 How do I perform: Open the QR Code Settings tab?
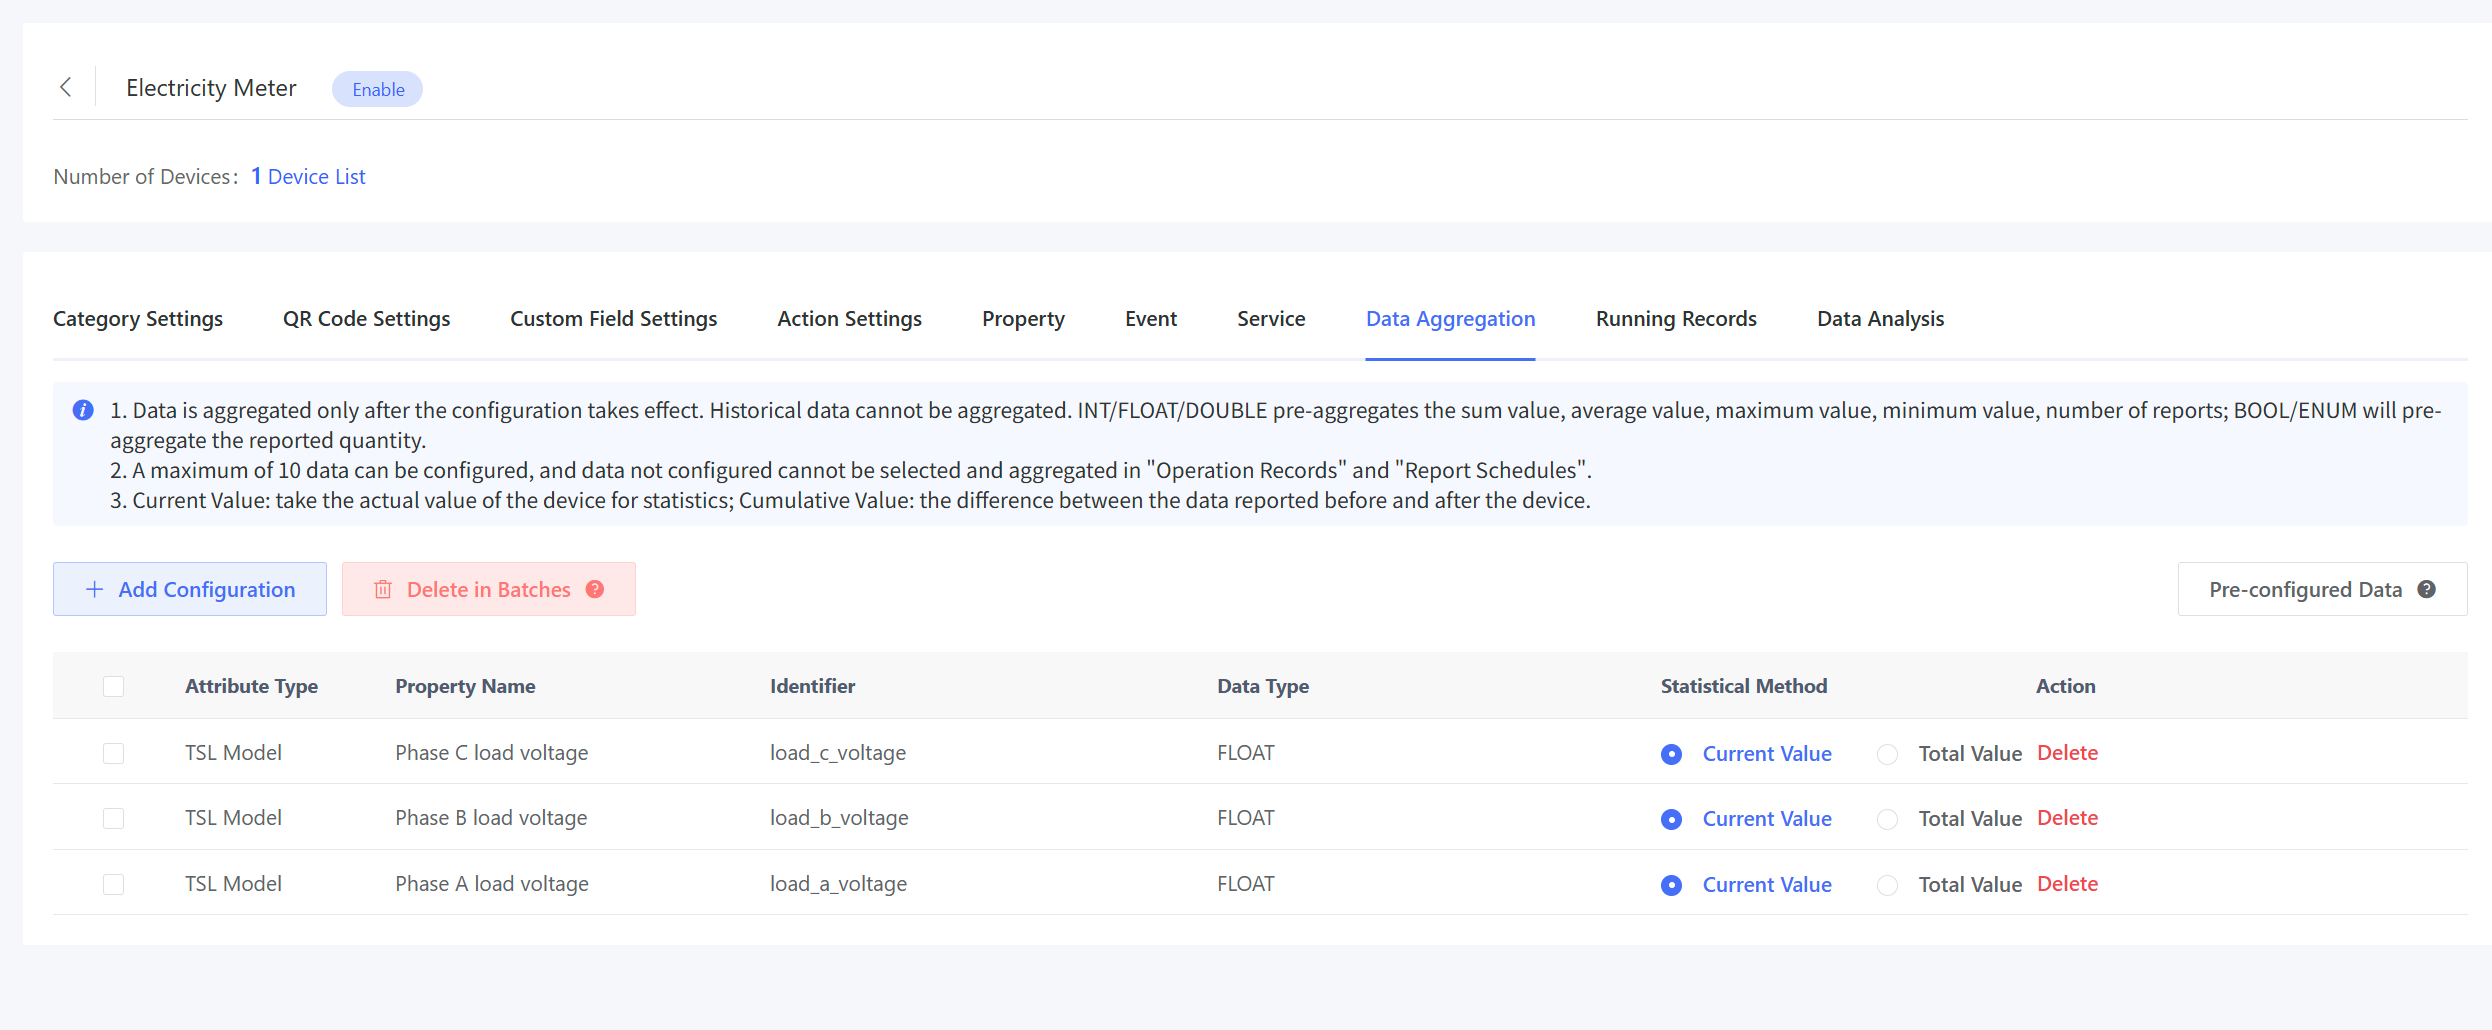click(x=366, y=319)
